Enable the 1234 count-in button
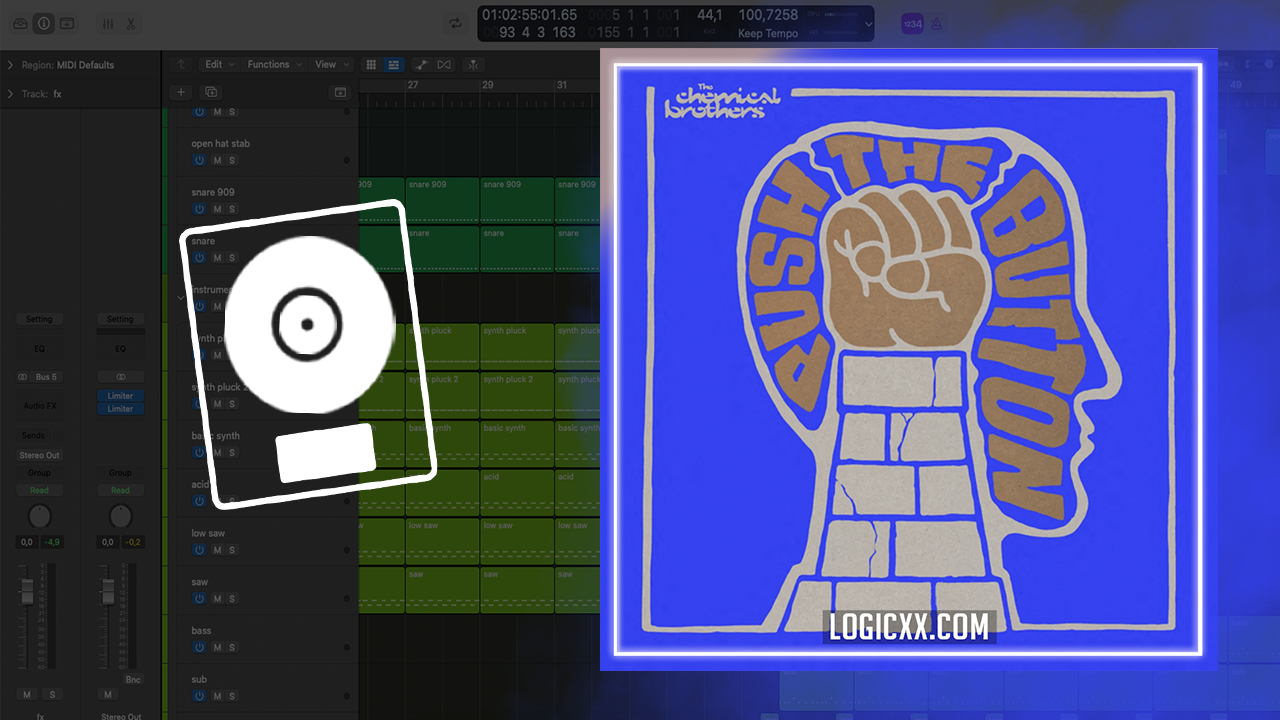 pos(912,24)
